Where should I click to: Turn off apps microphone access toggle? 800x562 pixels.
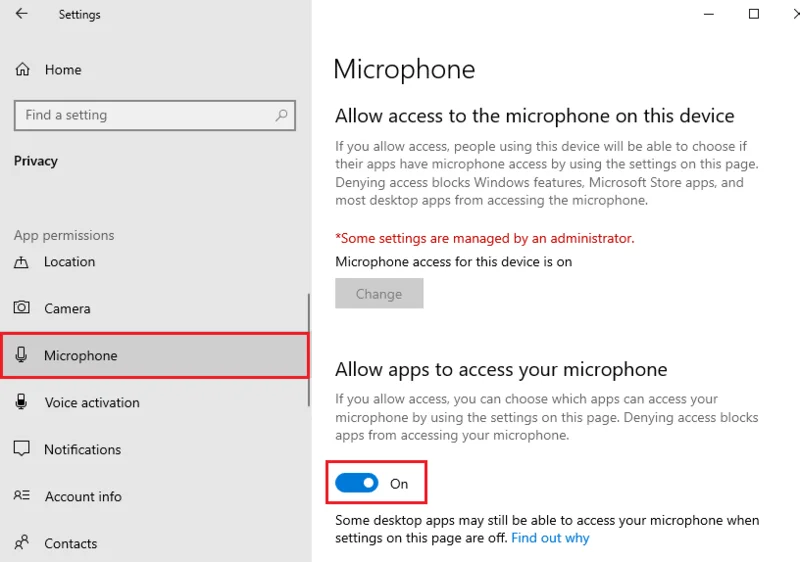coord(357,482)
